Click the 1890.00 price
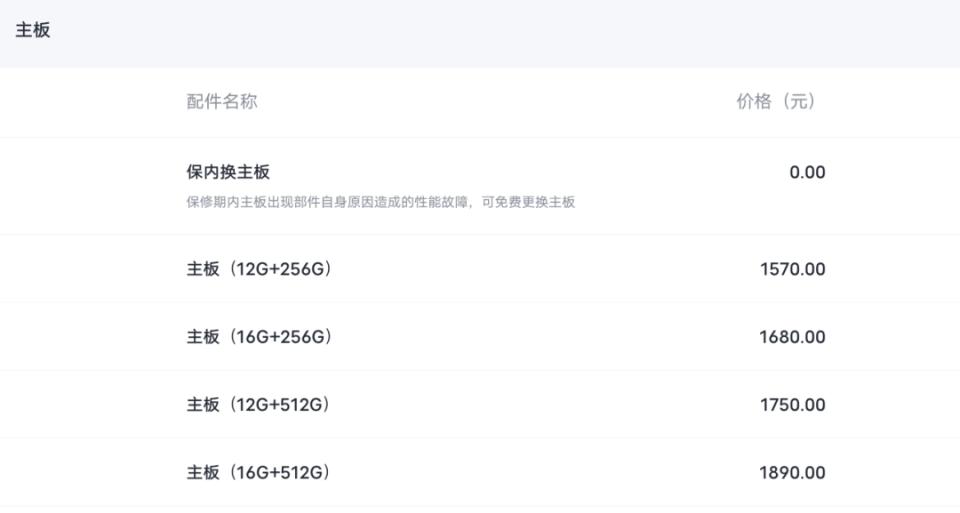This screenshot has height=513, width=960. (792, 473)
